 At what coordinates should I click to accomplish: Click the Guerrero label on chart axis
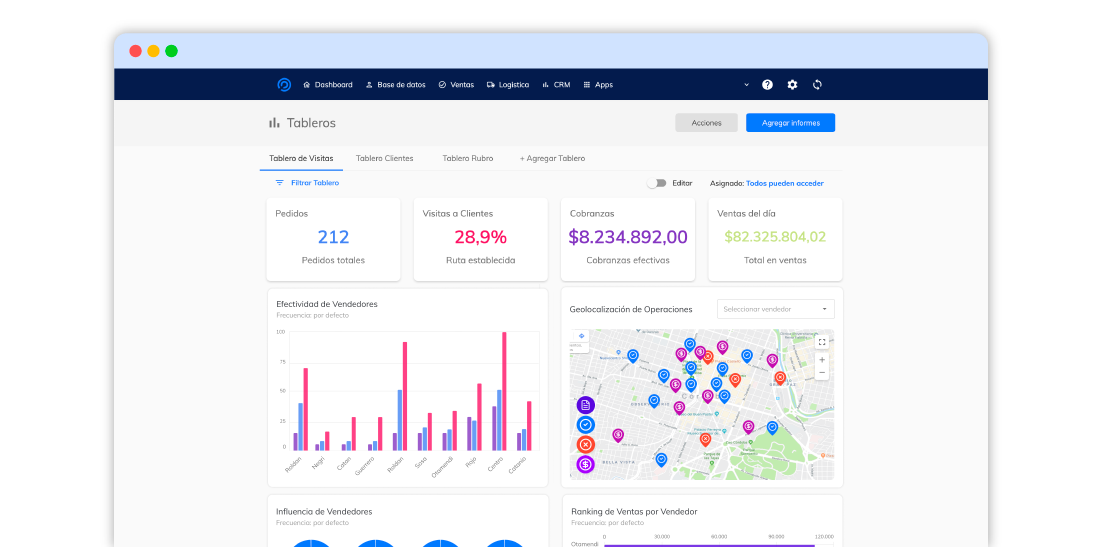pos(365,466)
